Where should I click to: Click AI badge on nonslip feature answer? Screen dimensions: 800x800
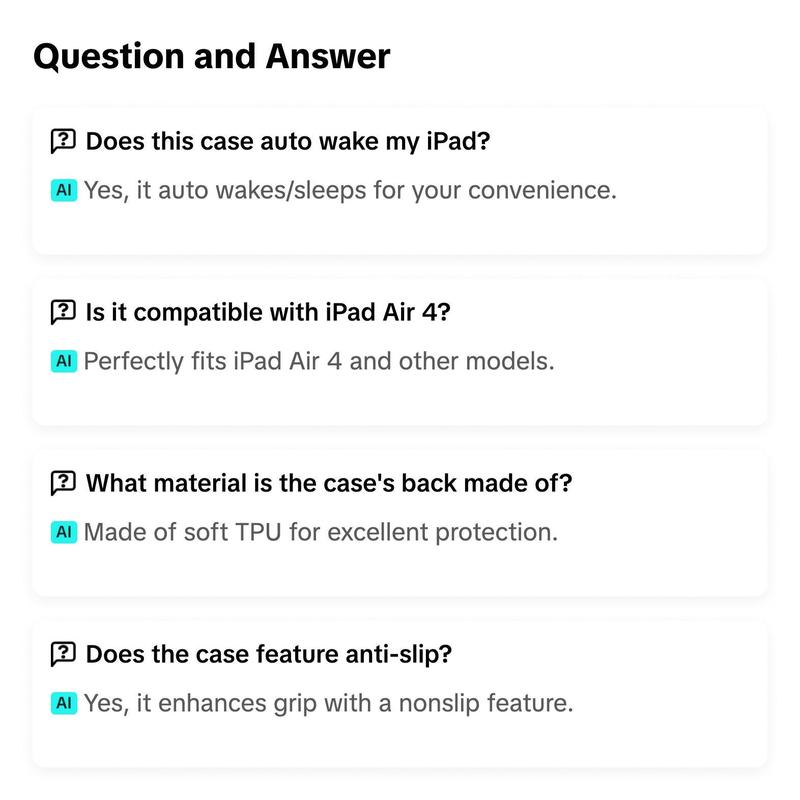(63, 704)
